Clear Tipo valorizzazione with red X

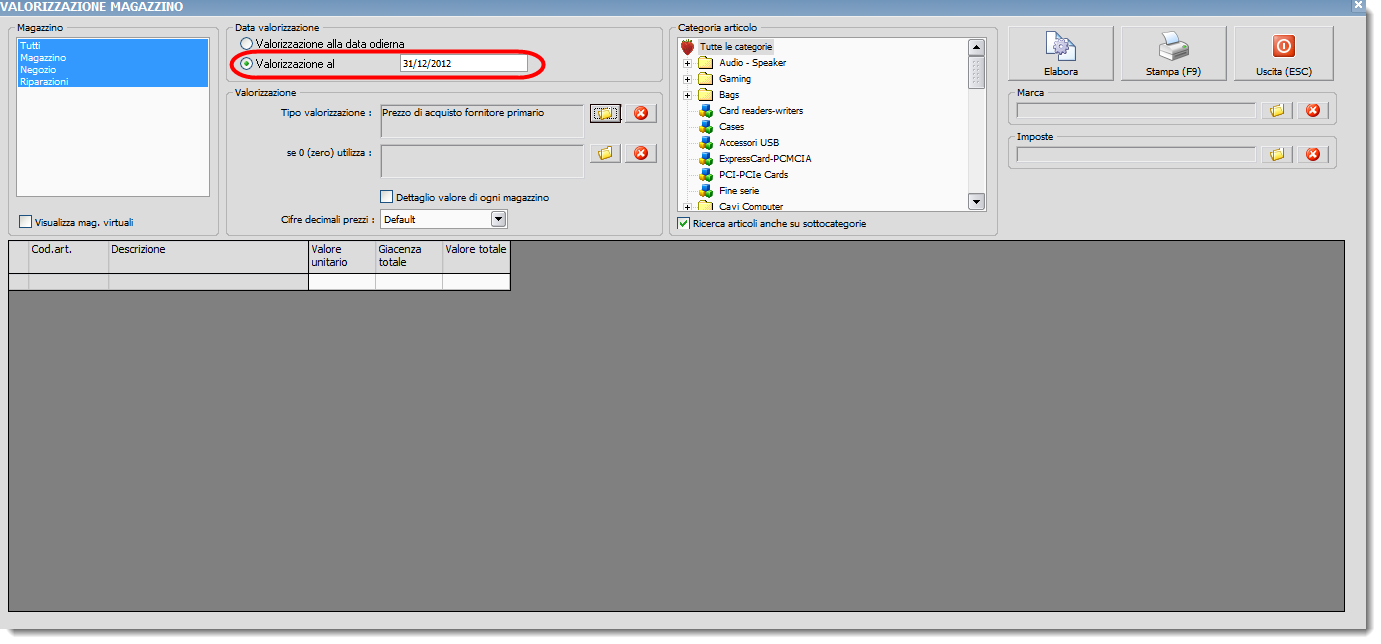641,113
